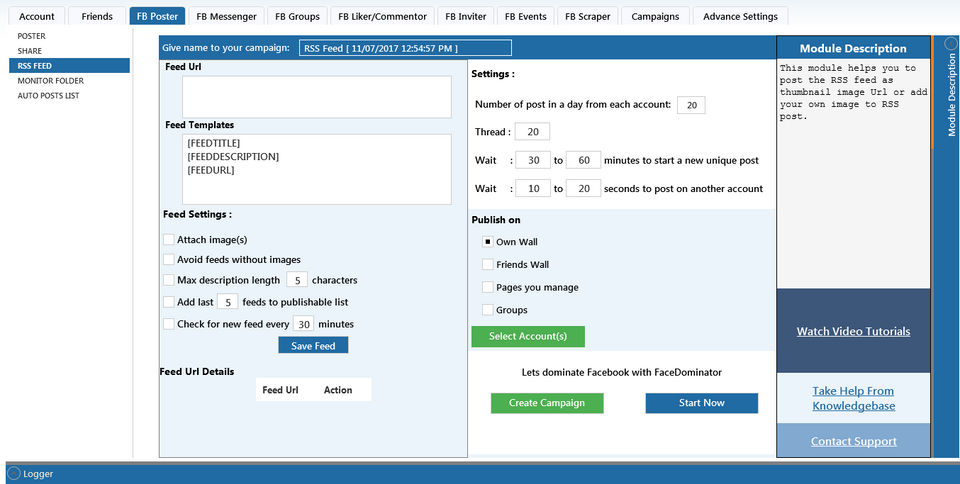Image resolution: width=960 pixels, height=484 pixels.
Task: Click maximum minutes wait field (60)
Action: 583,160
